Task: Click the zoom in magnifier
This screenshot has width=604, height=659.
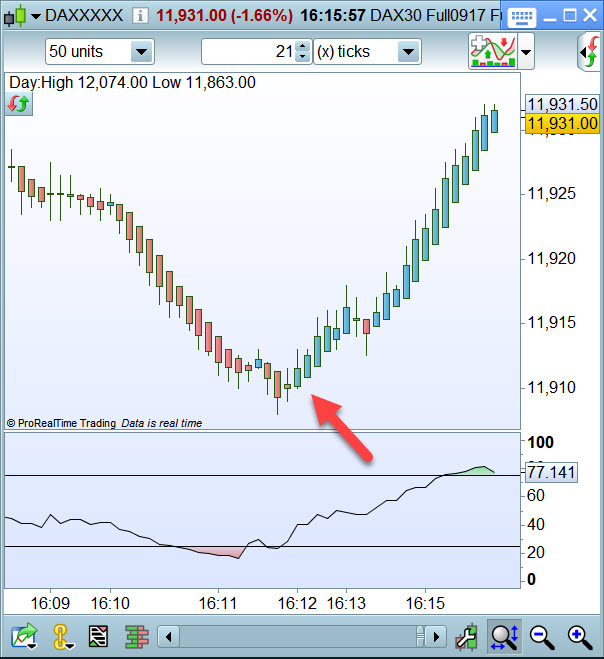Action: pos(580,638)
